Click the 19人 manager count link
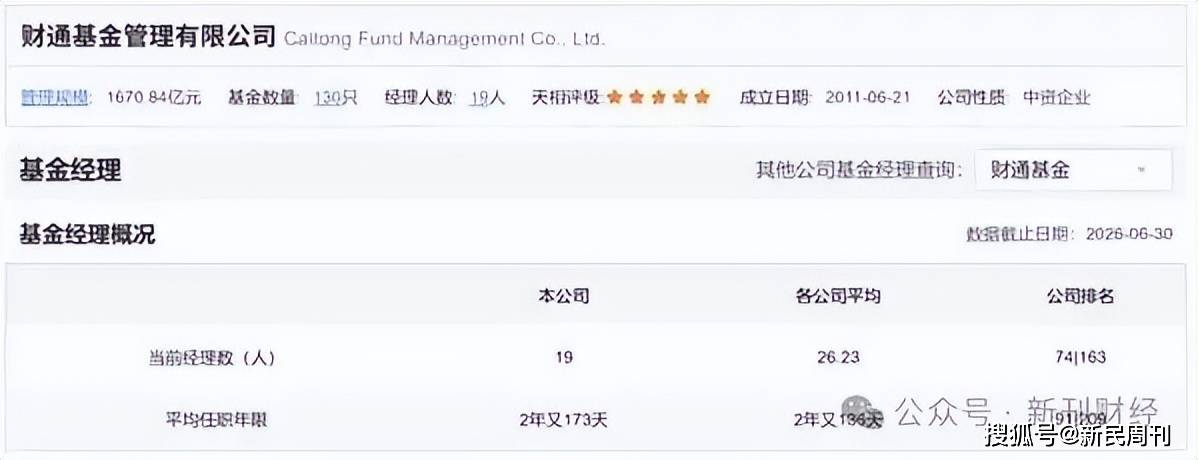Image resolution: width=1198 pixels, height=460 pixels. [x=488, y=98]
